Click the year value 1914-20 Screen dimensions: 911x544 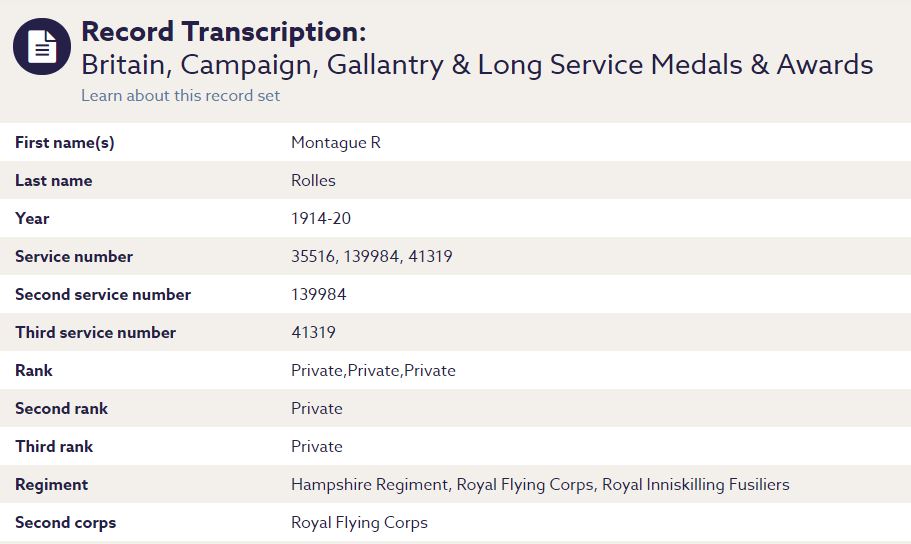pyautogui.click(x=321, y=219)
